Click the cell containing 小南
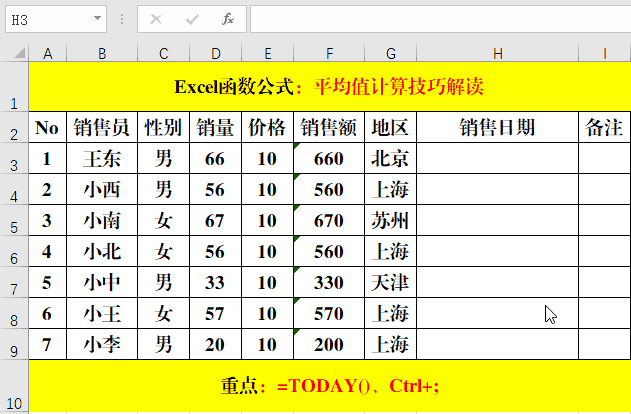 pos(102,220)
